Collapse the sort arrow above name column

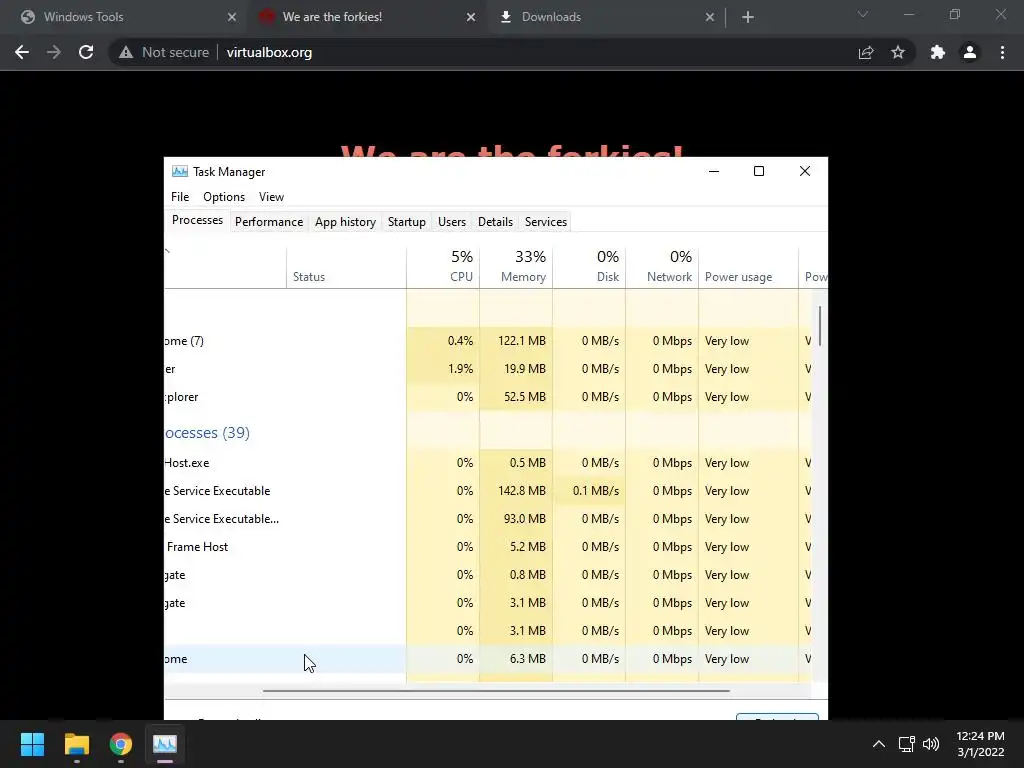pos(167,250)
